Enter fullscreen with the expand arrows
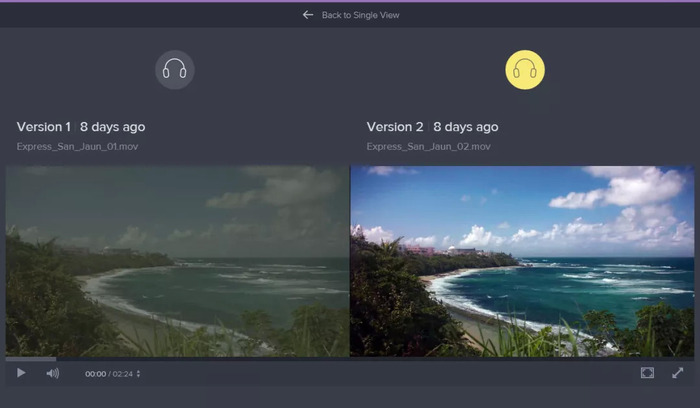Screen dimensions: 700x408 [x=678, y=373]
